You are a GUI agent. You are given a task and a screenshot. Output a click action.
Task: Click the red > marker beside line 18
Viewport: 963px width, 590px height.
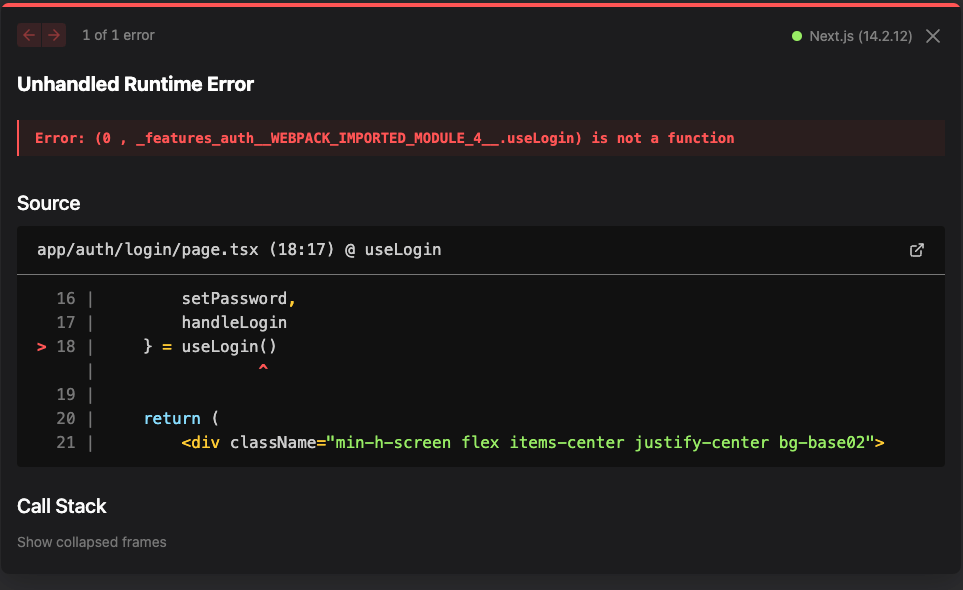(41, 347)
